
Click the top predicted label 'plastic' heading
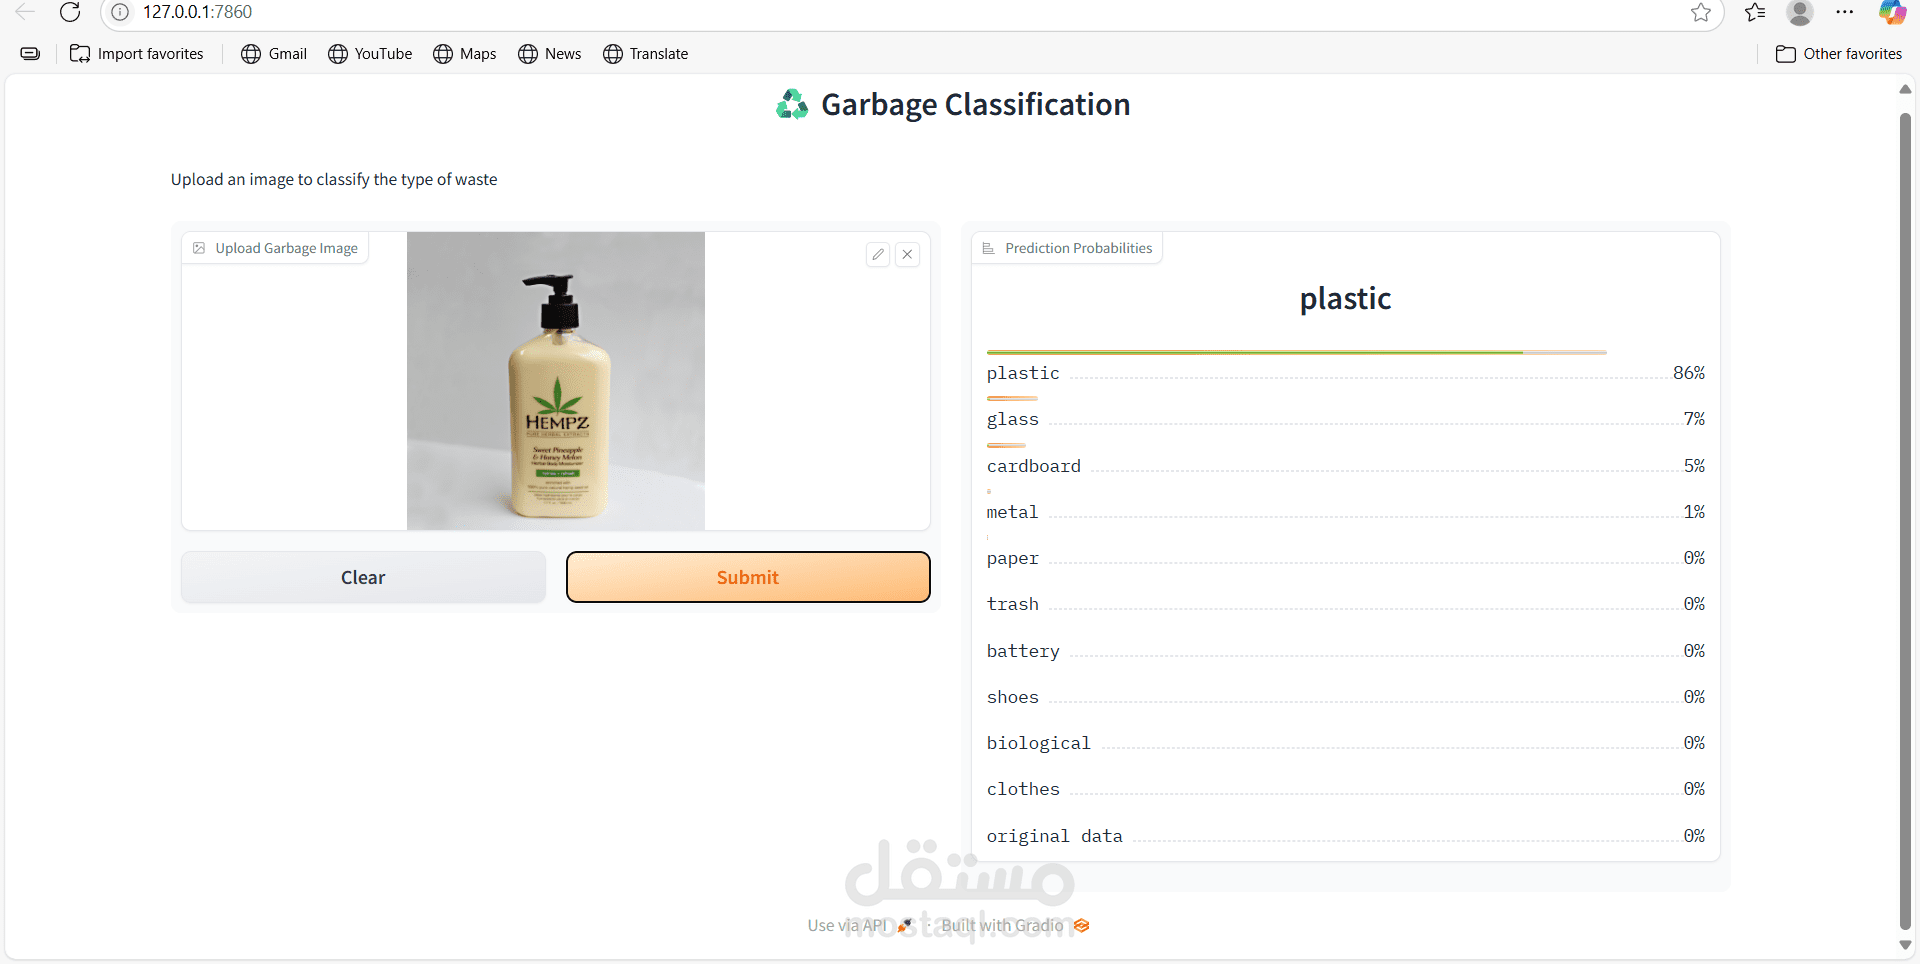click(1345, 299)
